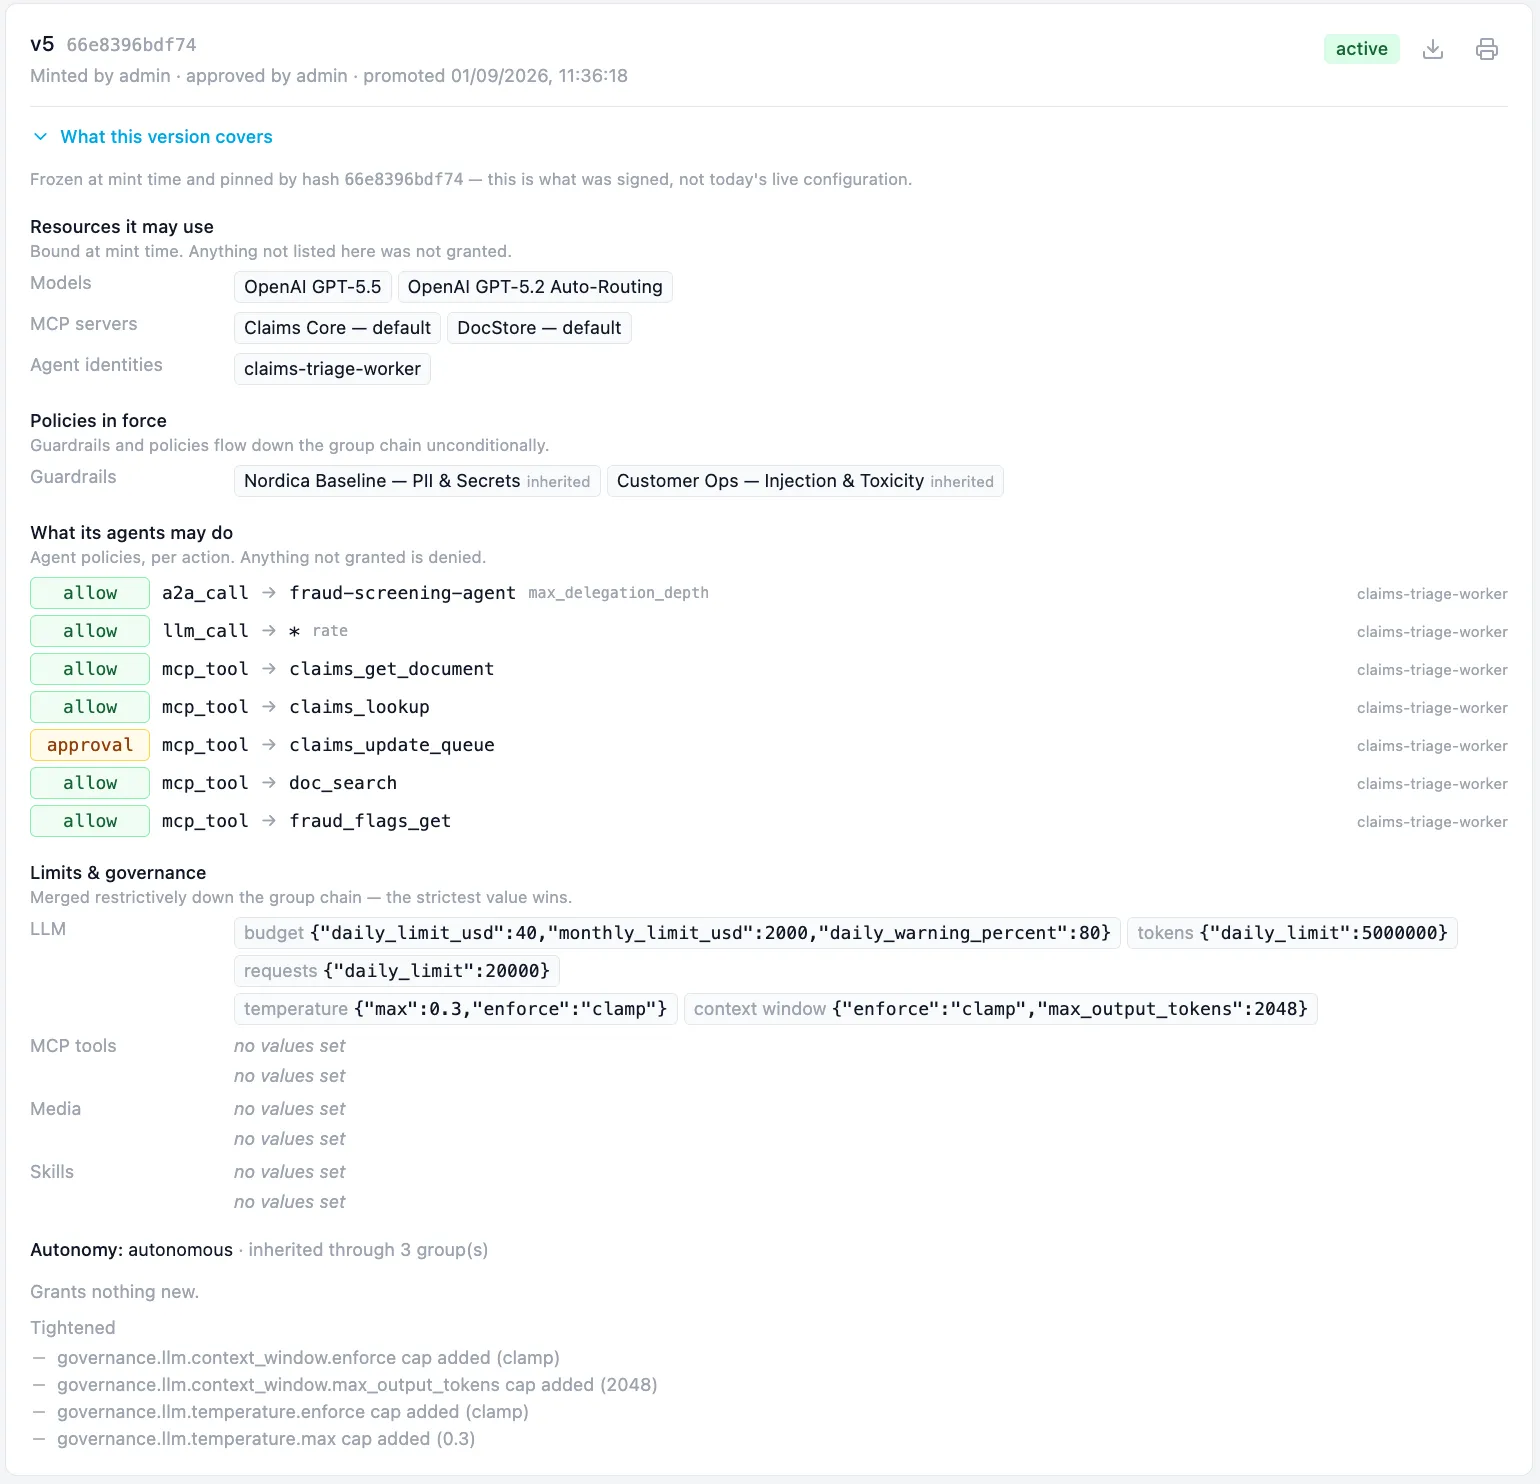Collapse the 'What this version covers' section

pos(152,137)
